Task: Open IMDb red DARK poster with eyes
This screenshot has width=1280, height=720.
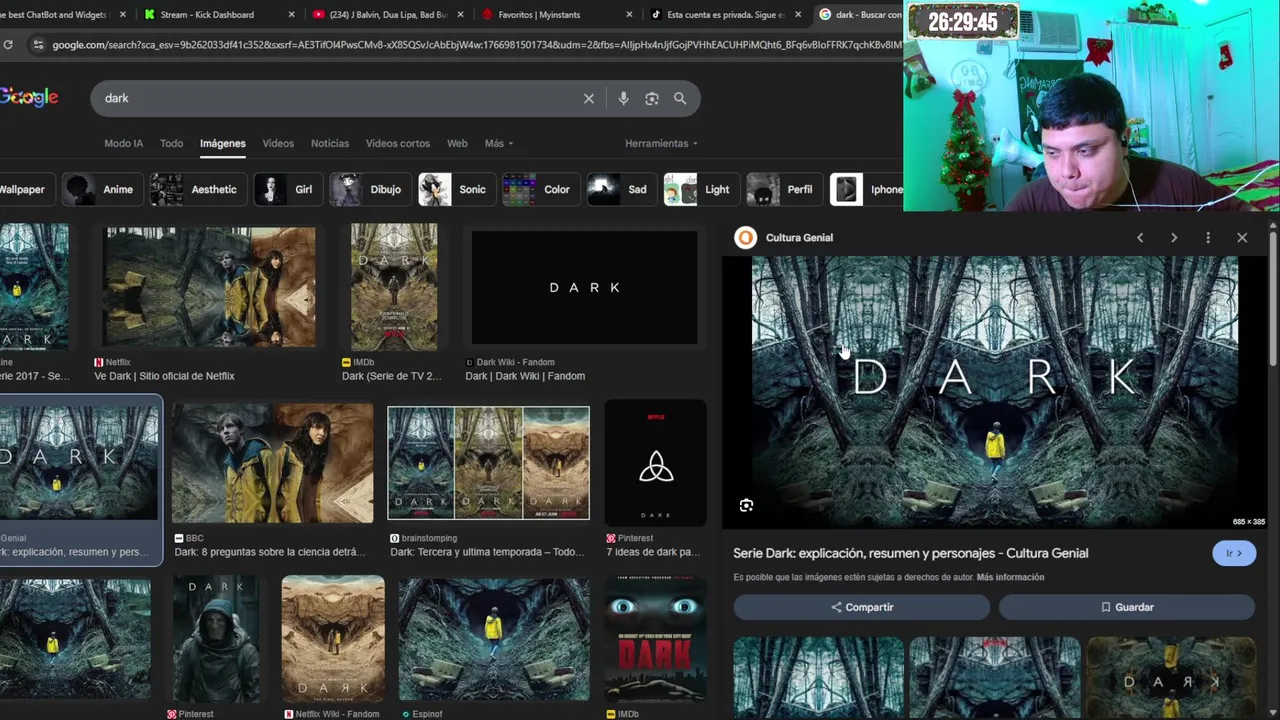Action: pyautogui.click(x=655, y=638)
